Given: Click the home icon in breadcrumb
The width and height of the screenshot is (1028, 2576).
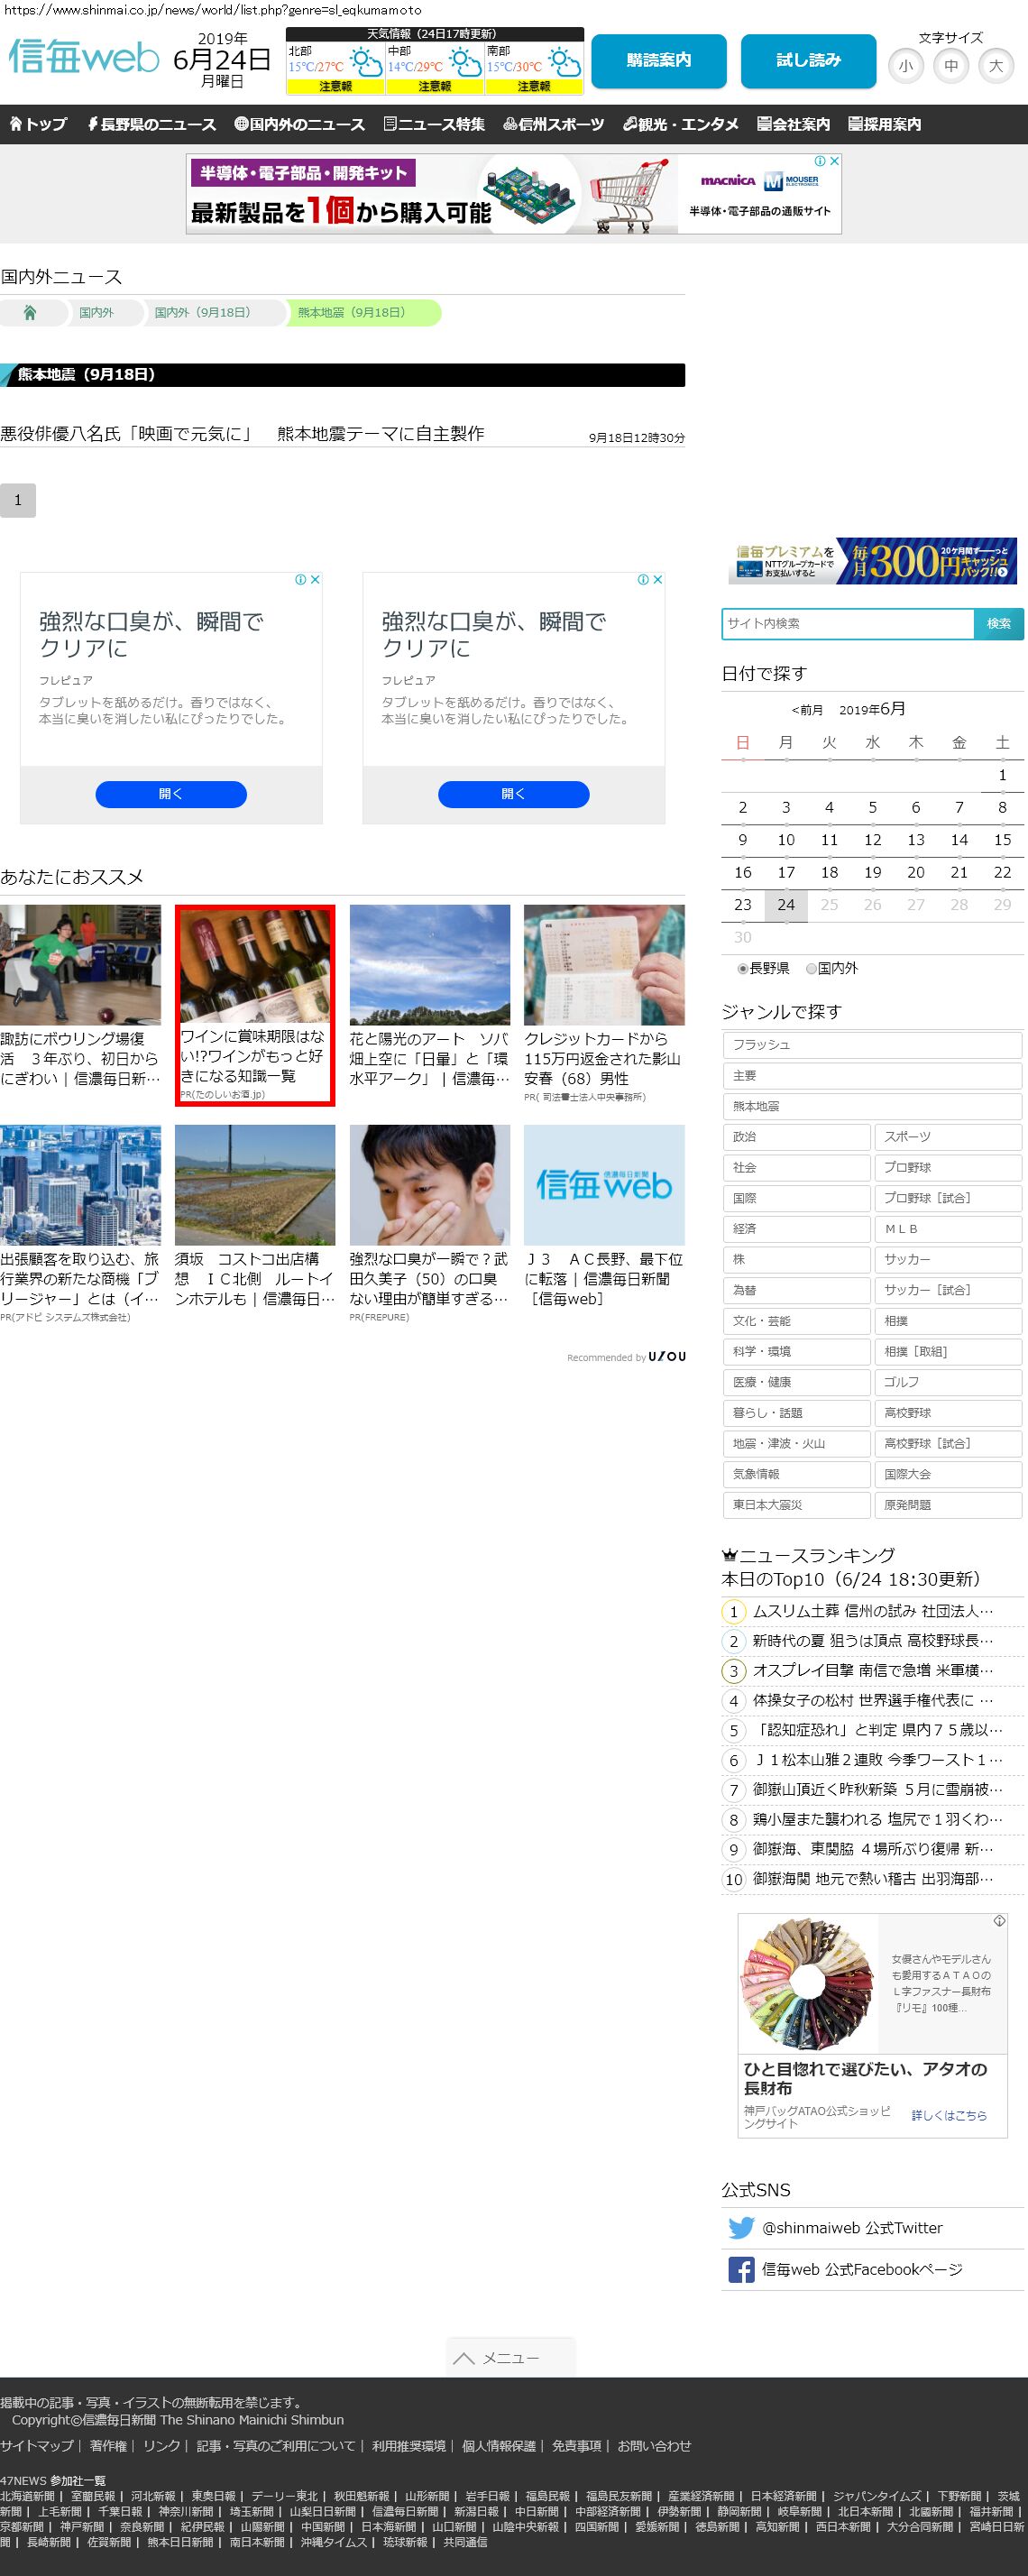Looking at the screenshot, I should [x=30, y=313].
